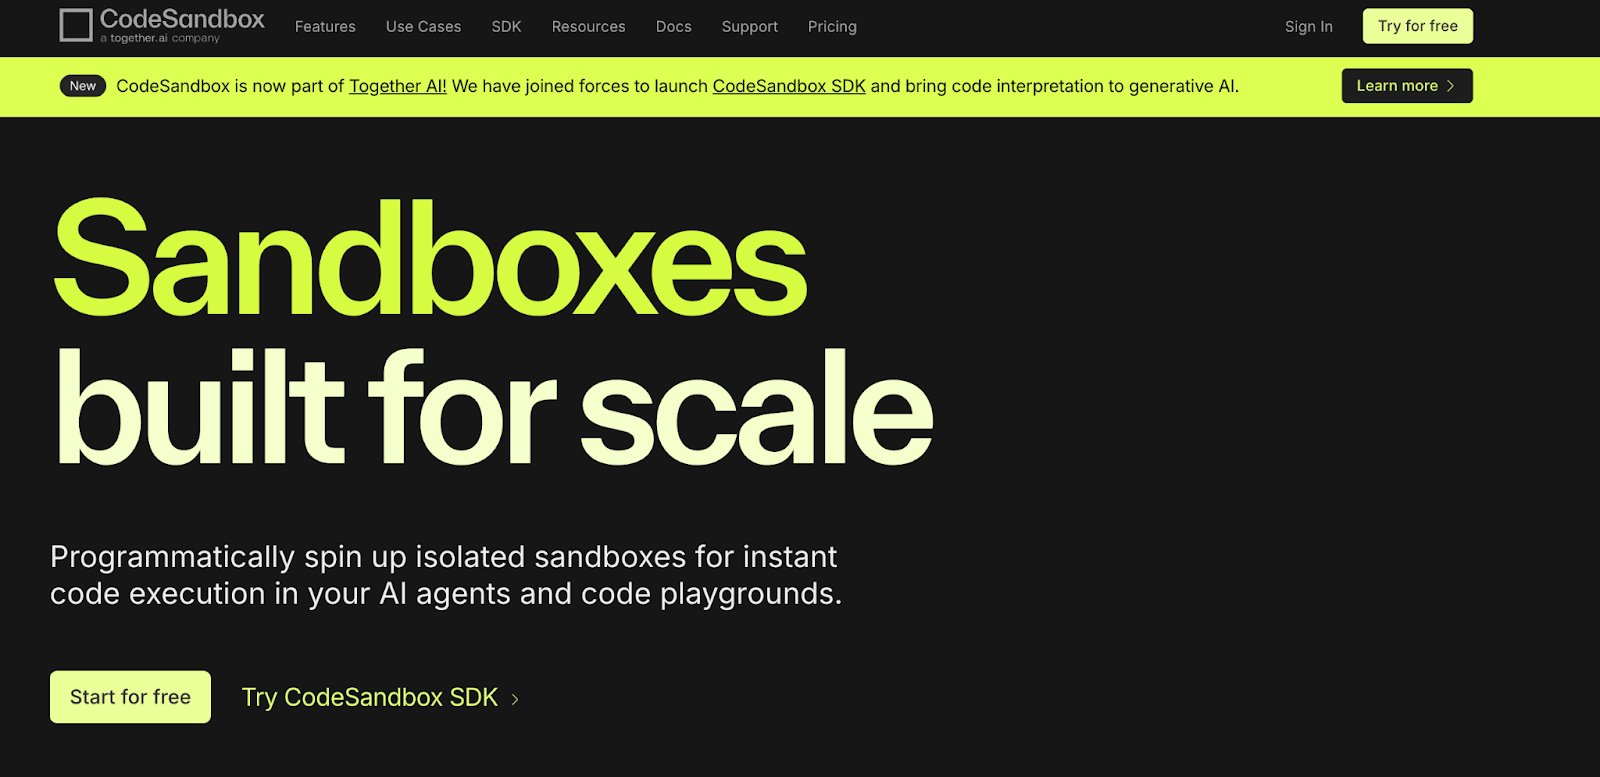Image resolution: width=1600 pixels, height=777 pixels.
Task: Select Support in the top navigation
Action: [749, 27]
